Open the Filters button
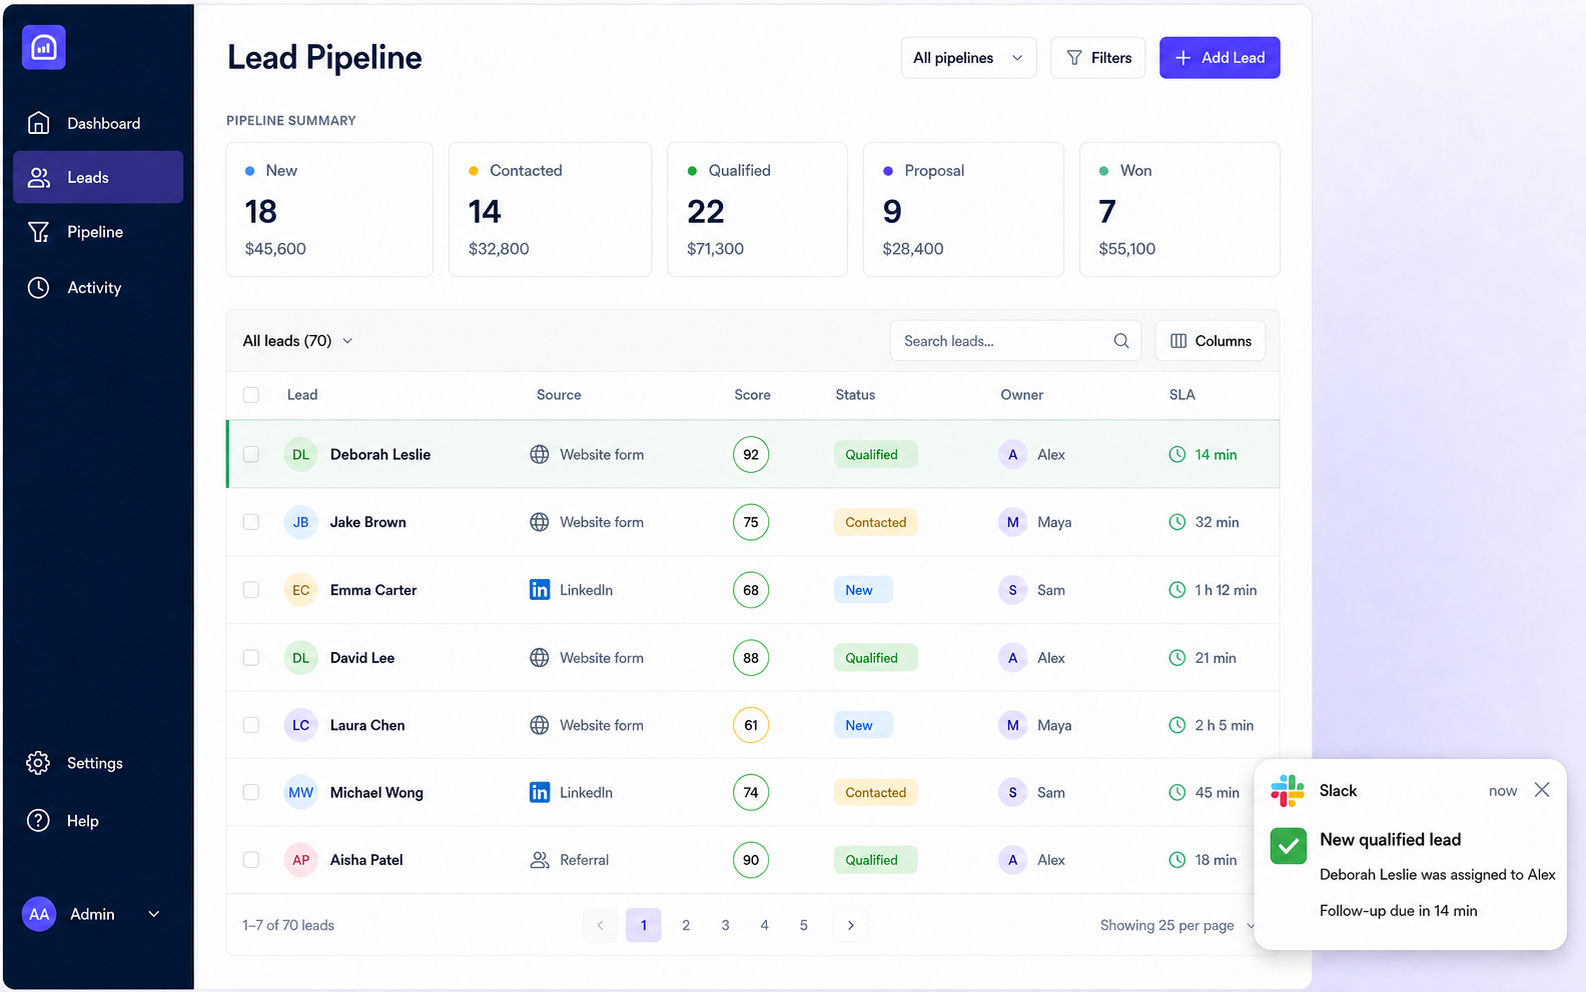Image resolution: width=1586 pixels, height=992 pixels. tap(1098, 58)
